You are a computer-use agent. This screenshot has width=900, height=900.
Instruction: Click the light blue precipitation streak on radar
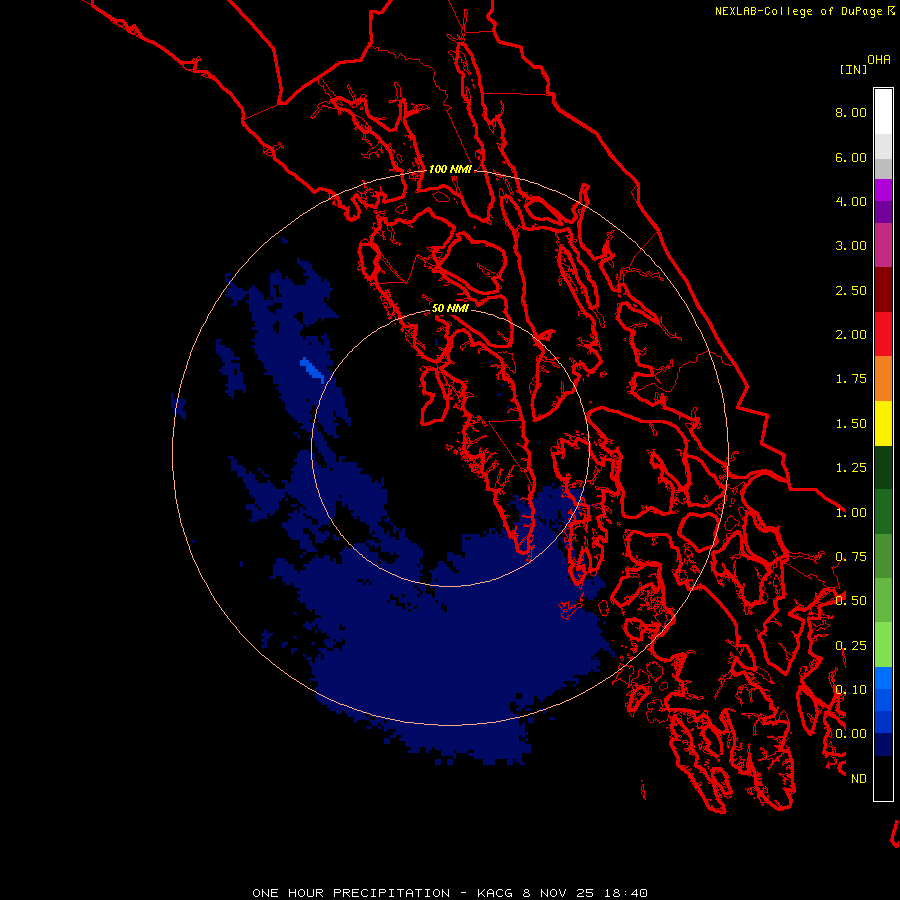312,368
